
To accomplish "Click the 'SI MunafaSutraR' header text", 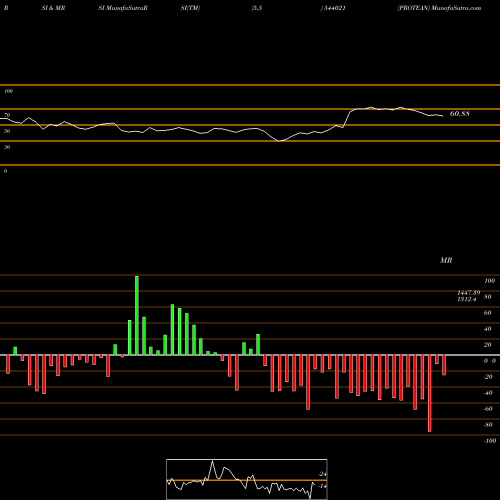I will pyautogui.click(x=123, y=8).
